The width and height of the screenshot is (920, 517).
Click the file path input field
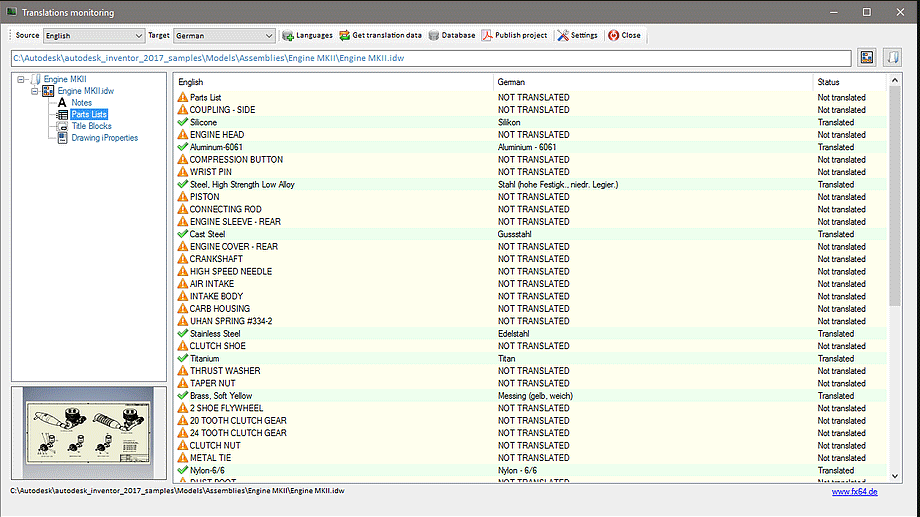(x=431, y=58)
